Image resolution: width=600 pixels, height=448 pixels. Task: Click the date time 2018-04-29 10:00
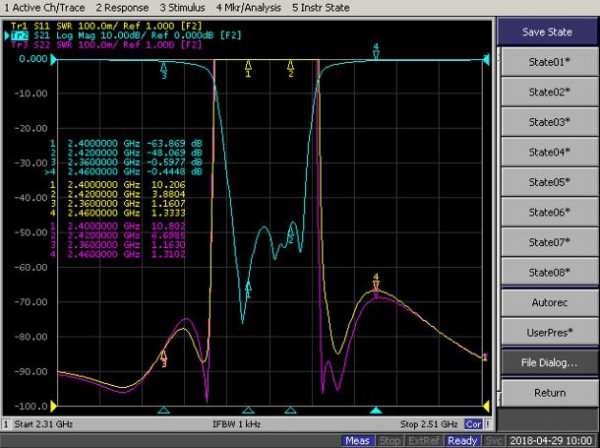pos(551,441)
